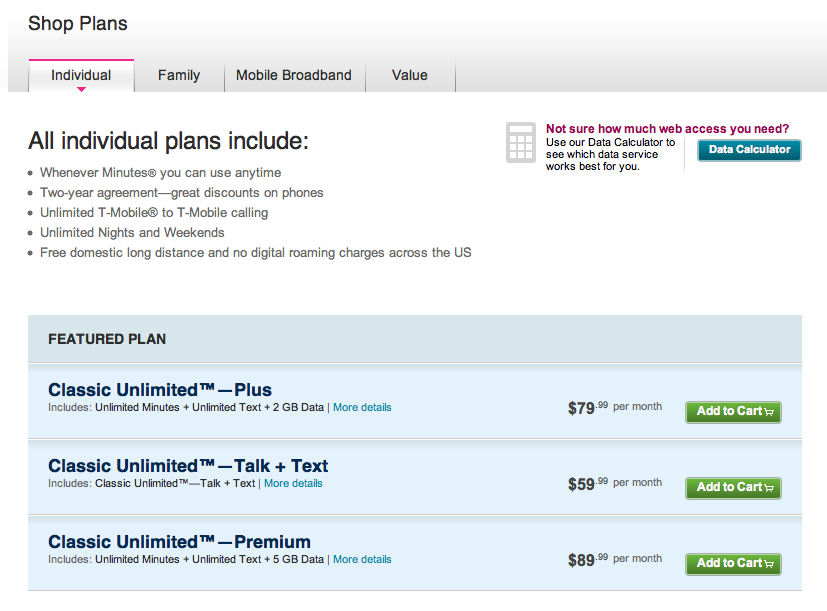Click the Classic Unlimited—Premium plan title
The image size is (827, 611).
tap(179, 542)
